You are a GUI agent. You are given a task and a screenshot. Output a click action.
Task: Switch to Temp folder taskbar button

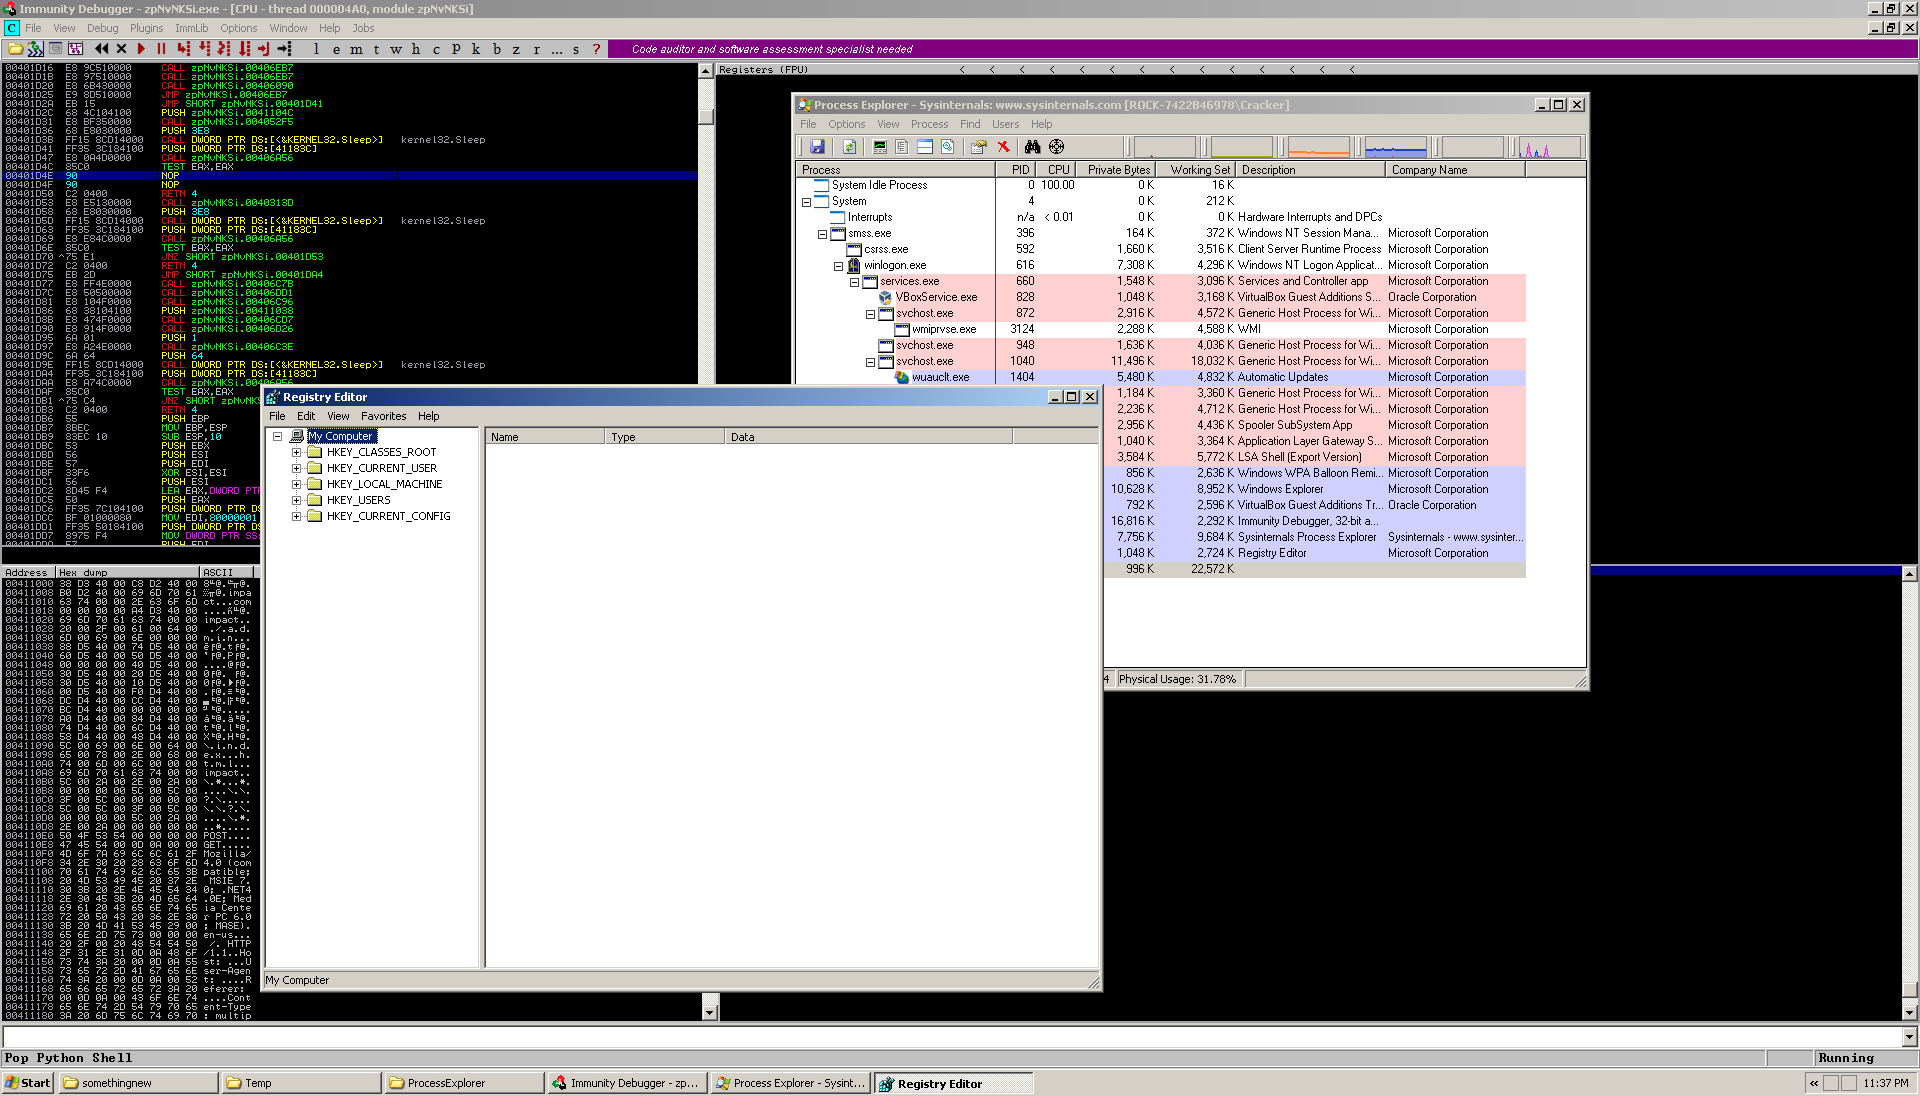(303, 1083)
